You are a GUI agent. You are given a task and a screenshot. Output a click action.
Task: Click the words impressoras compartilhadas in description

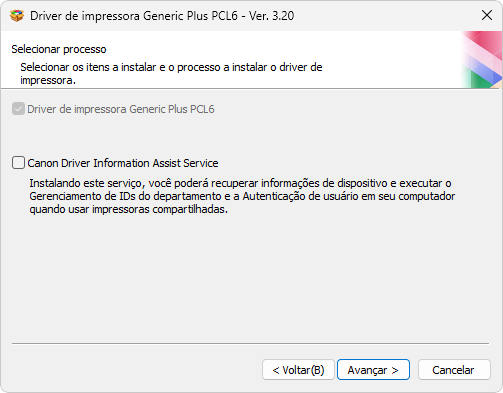[160, 209]
